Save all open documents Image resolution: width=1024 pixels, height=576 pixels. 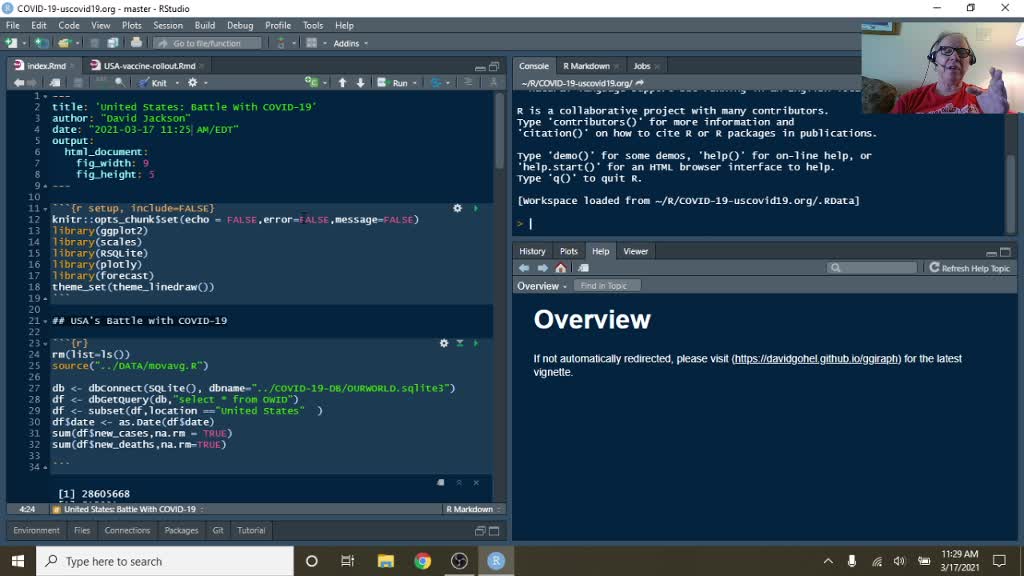pyautogui.click(x=112, y=43)
